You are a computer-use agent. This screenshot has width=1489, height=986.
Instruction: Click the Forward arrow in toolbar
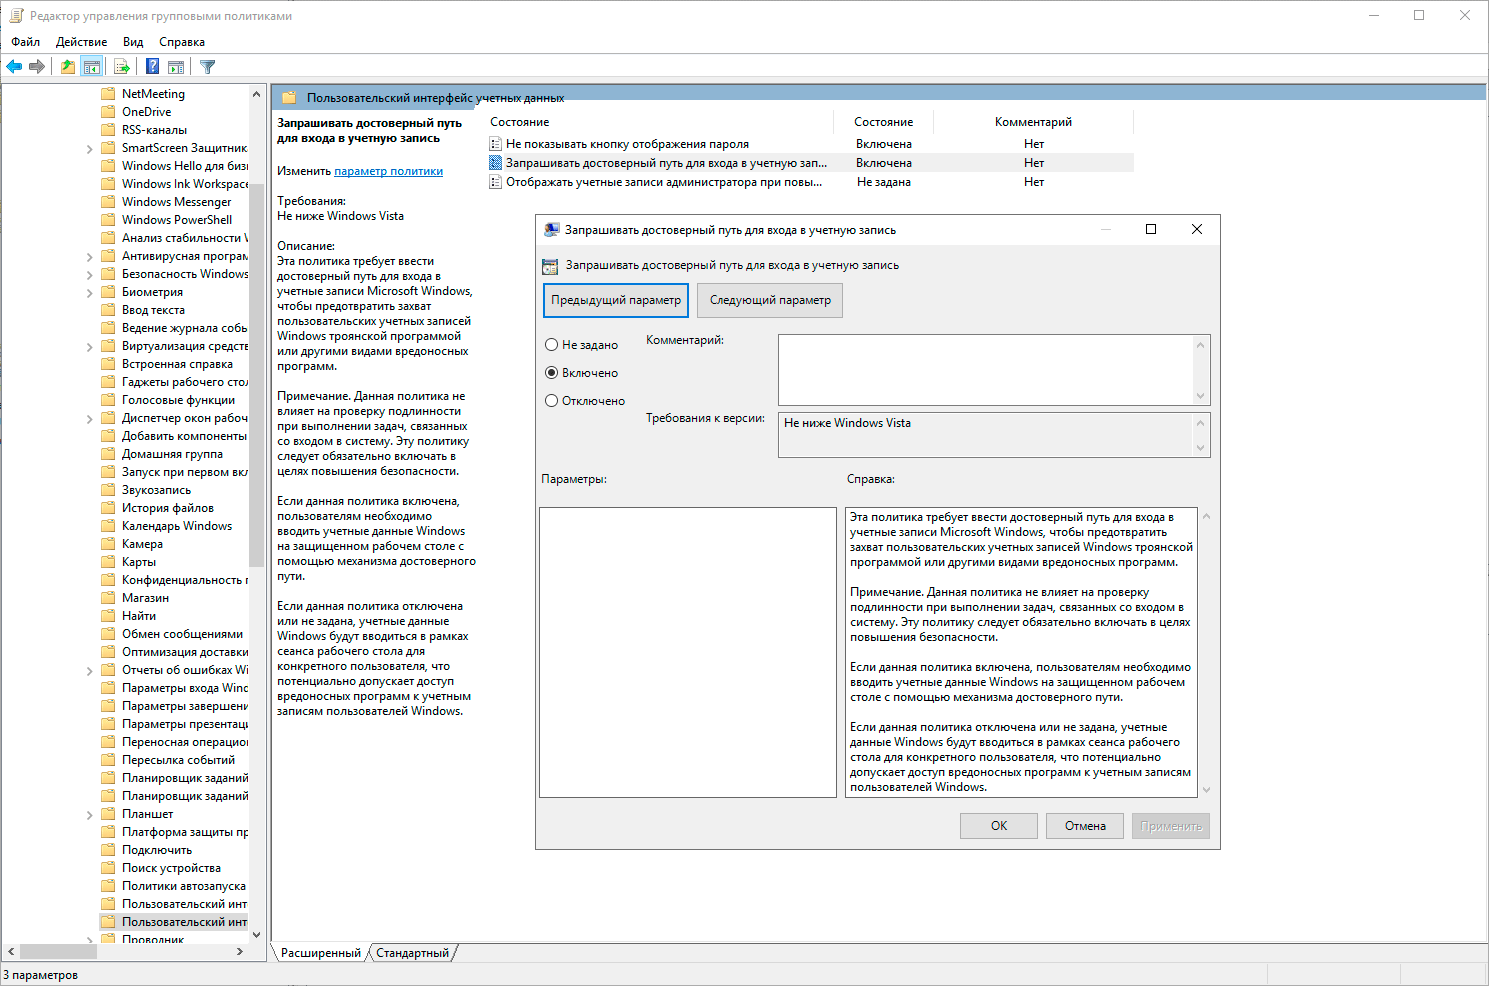[37, 67]
